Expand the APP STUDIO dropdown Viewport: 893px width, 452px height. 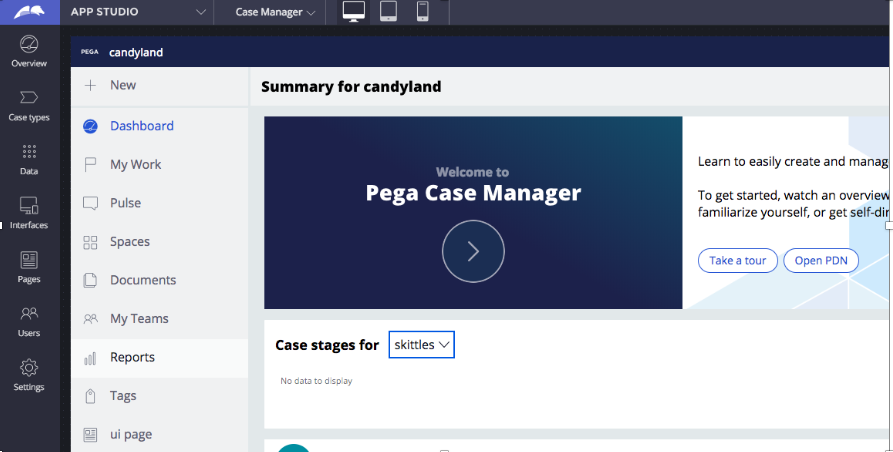click(x=200, y=12)
